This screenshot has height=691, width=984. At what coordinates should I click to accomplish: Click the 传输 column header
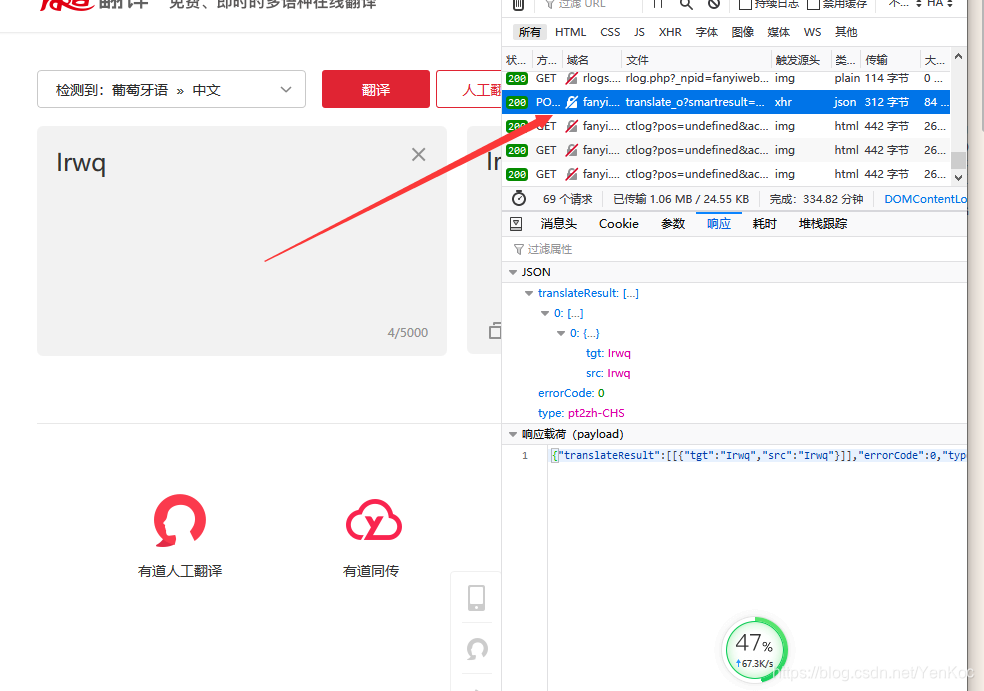point(890,60)
